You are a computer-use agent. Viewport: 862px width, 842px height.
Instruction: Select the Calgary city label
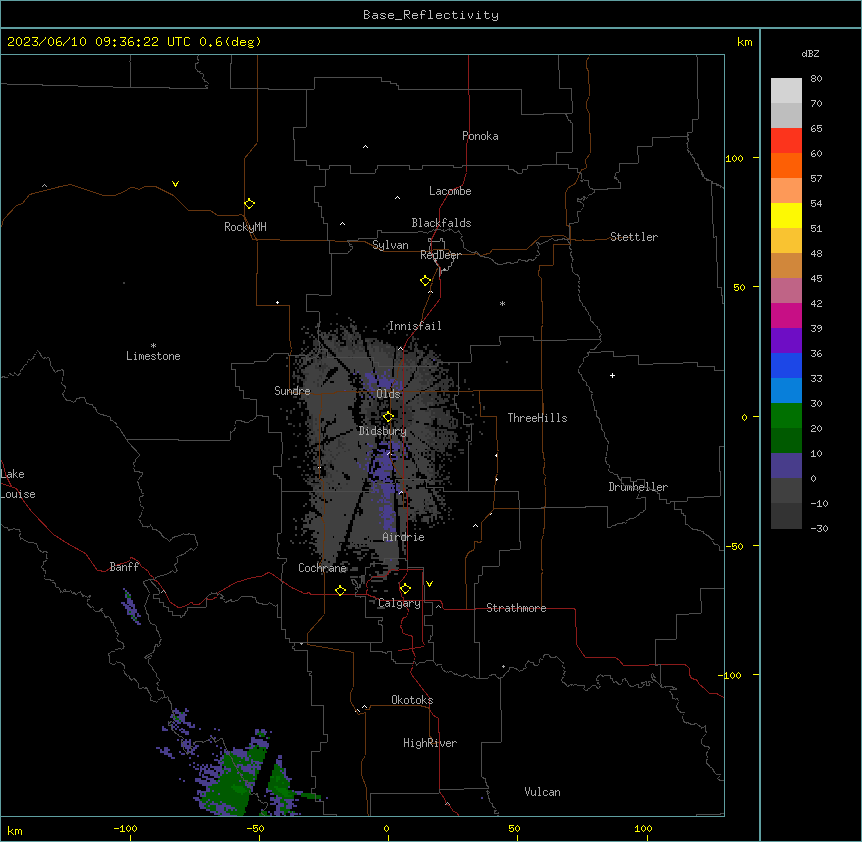coord(399,603)
